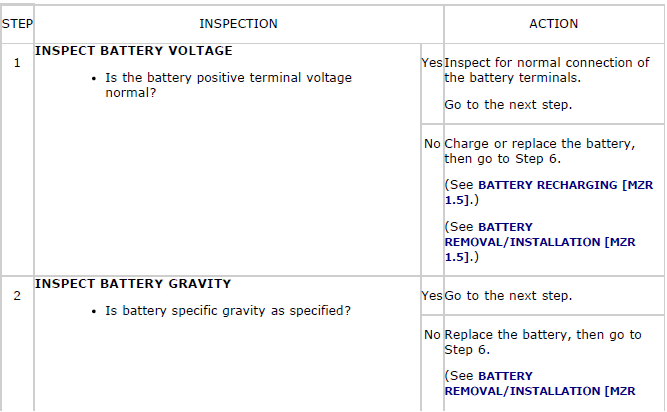
Task: Open BATTERY REMOVAL/INSTALLATION link in Step 1
Action: tap(540, 242)
